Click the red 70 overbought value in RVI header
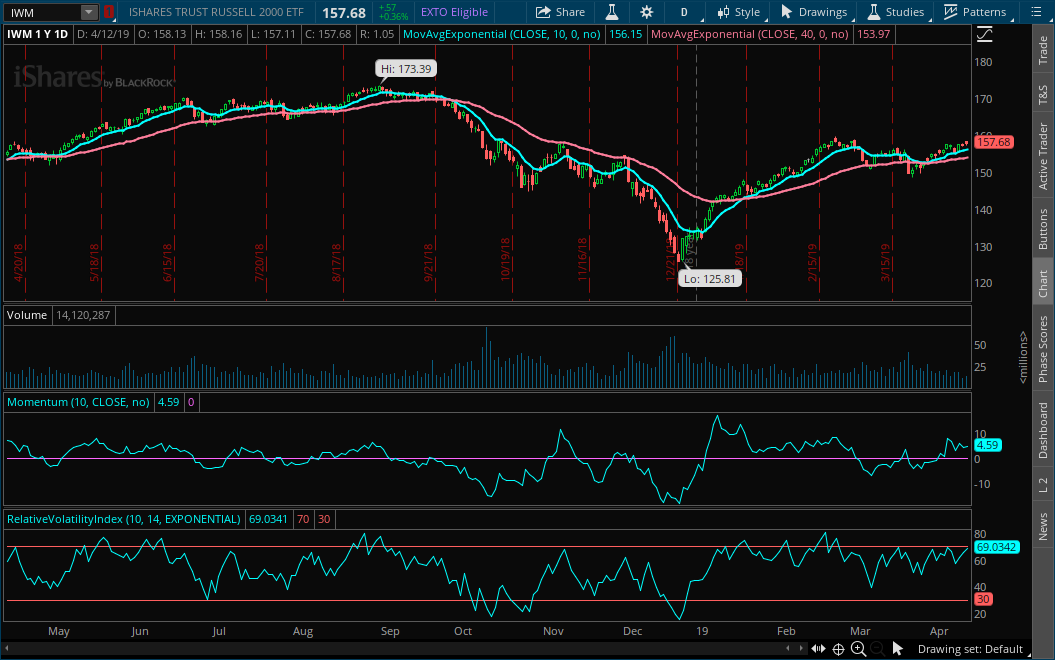This screenshot has height=660, width=1055. 303,519
